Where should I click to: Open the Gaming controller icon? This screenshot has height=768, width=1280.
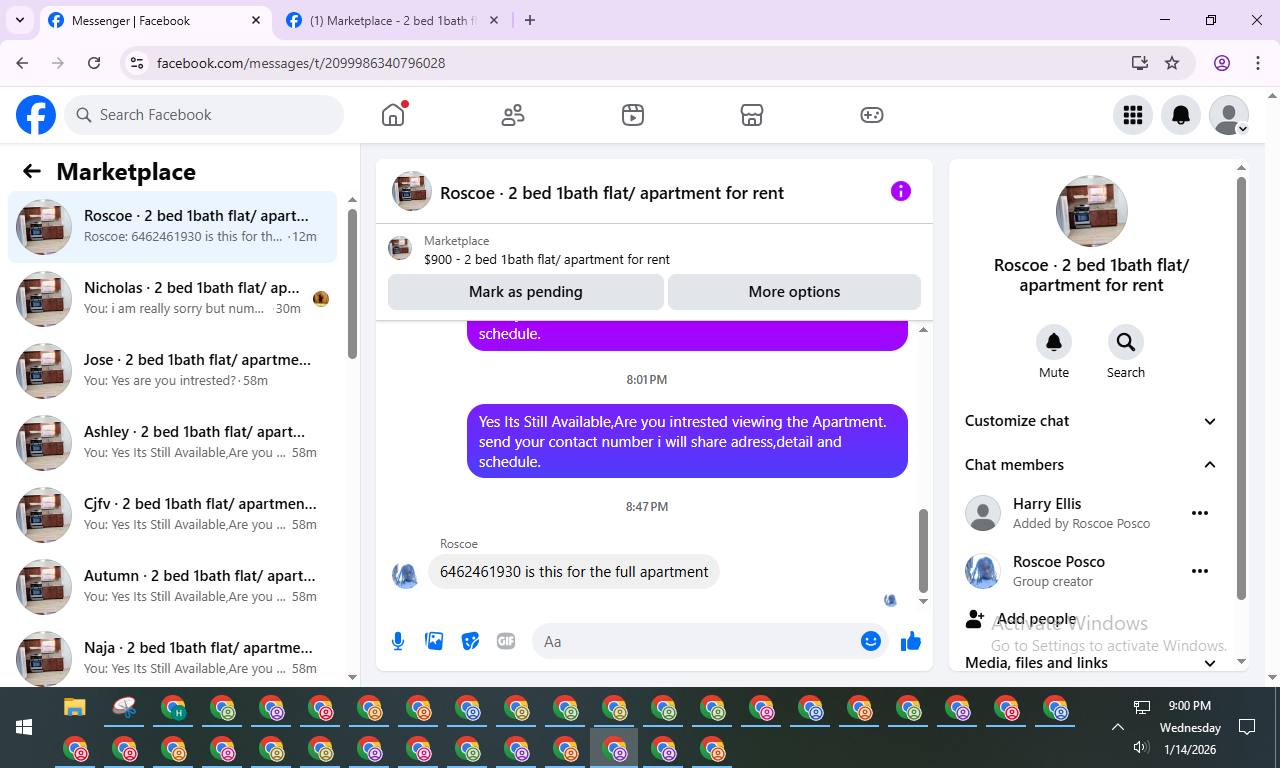point(872,115)
